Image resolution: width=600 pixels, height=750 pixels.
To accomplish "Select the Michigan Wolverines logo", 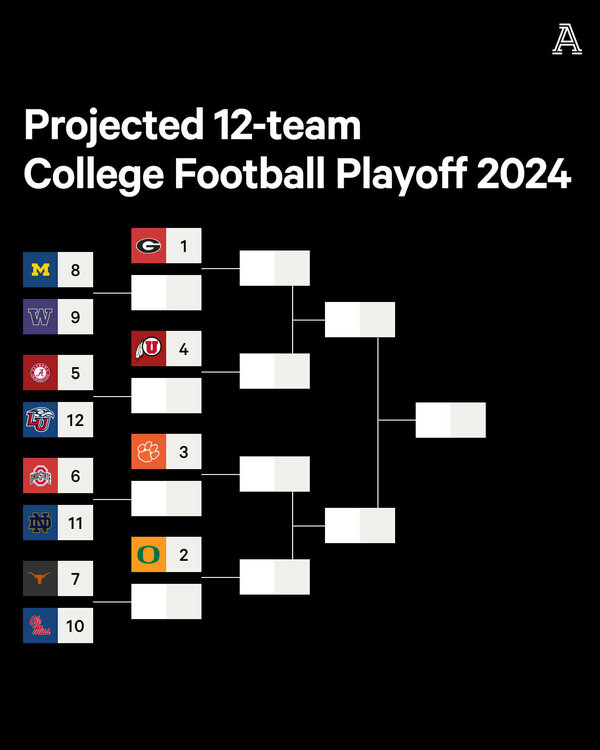I will [40, 270].
